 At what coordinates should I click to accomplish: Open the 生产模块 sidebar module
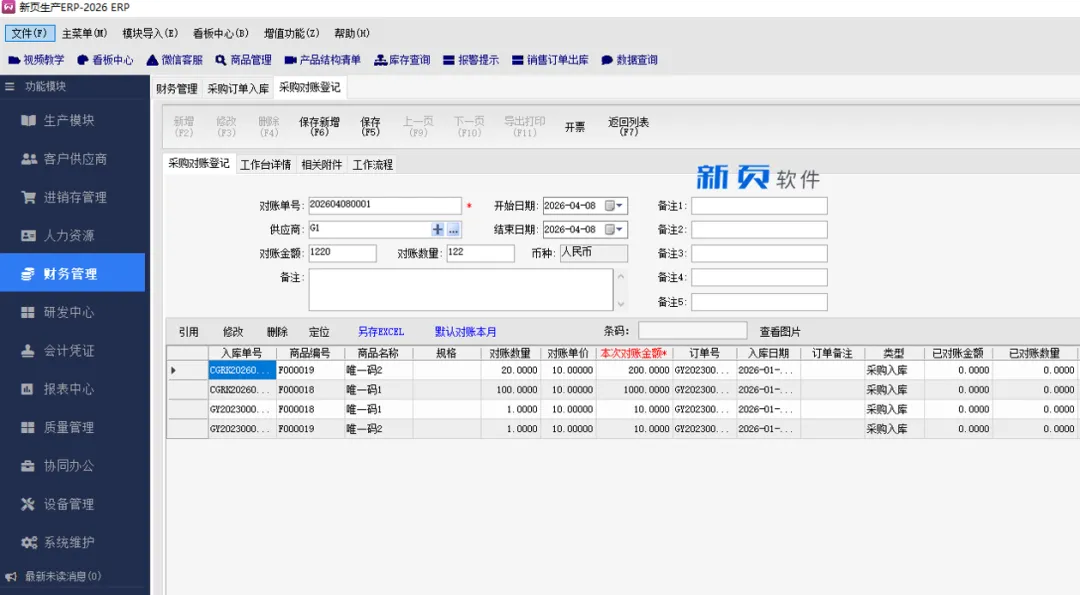(72, 121)
